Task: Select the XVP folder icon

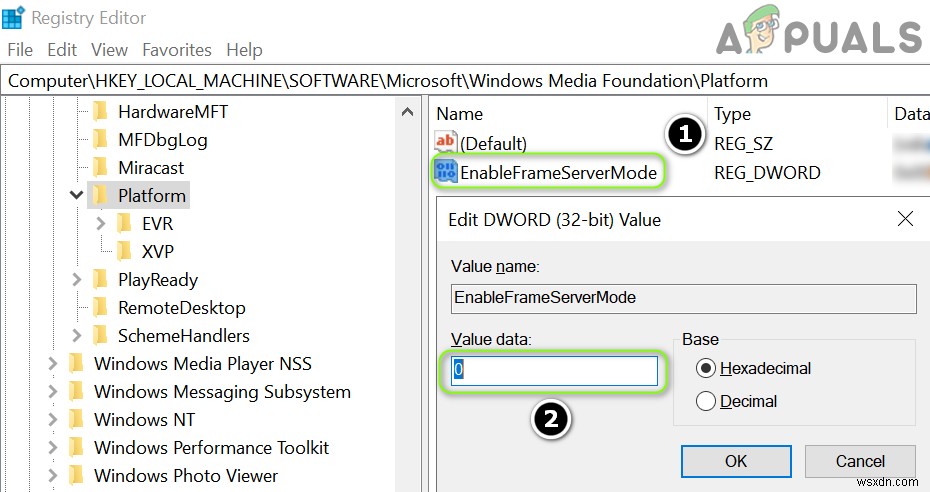Action: tap(124, 251)
